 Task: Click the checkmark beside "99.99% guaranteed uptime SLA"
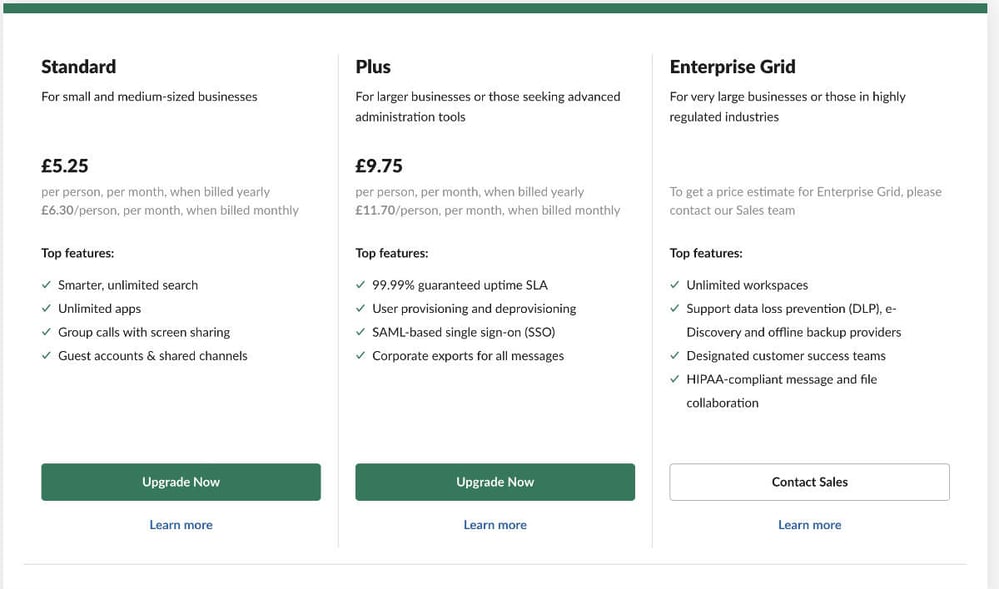click(361, 285)
